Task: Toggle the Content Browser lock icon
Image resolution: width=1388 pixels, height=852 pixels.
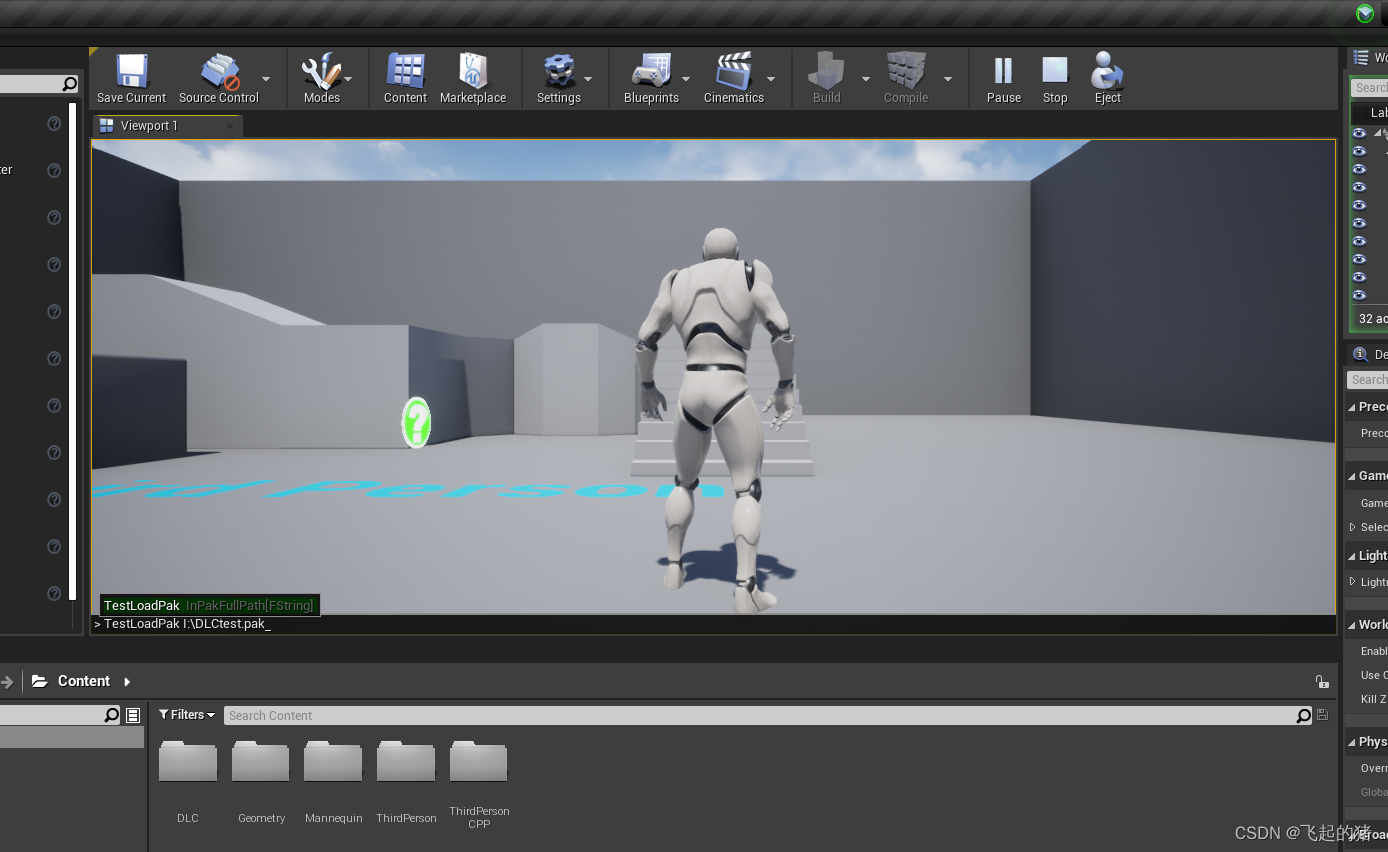Action: click(1322, 681)
